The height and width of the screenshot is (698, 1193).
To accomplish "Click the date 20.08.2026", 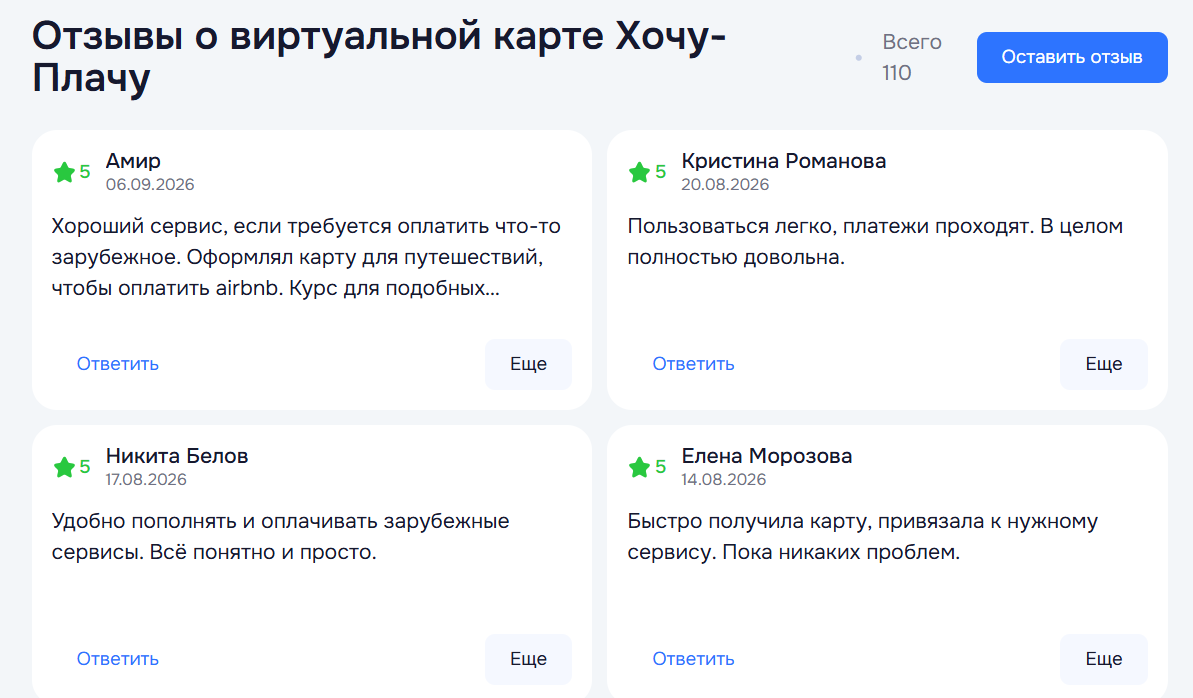I will click(x=725, y=184).
